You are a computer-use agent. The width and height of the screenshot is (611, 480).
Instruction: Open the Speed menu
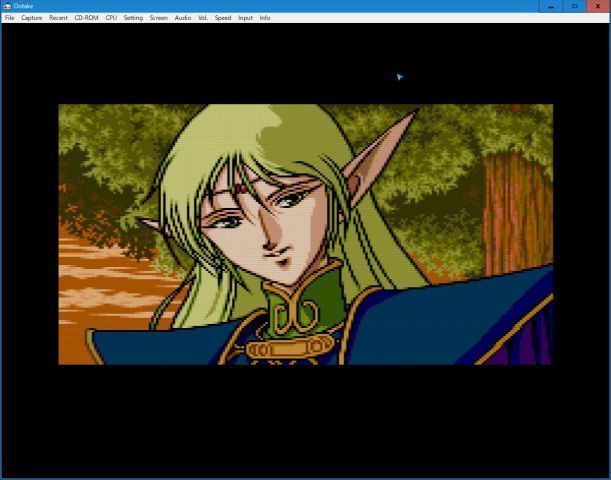[223, 18]
